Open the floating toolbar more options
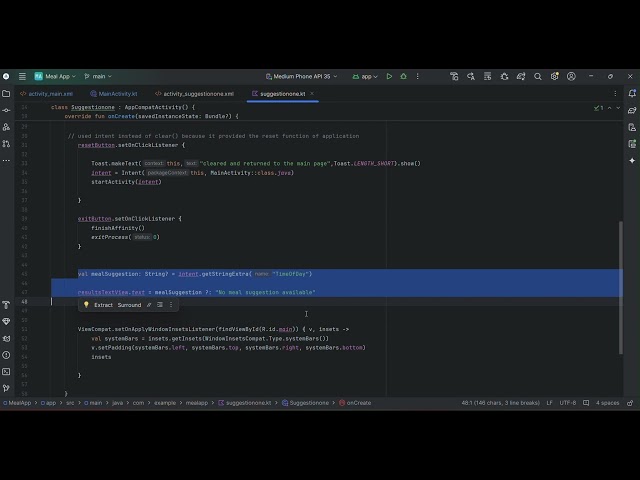This screenshot has height=480, width=640. pyautogui.click(x=171, y=305)
